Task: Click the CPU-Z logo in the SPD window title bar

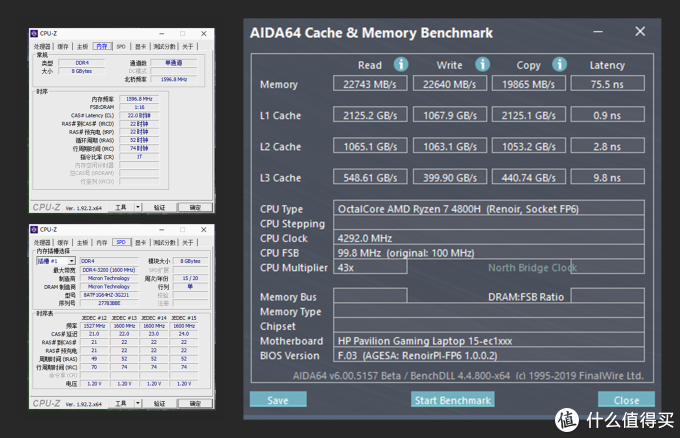Action: click(34, 229)
